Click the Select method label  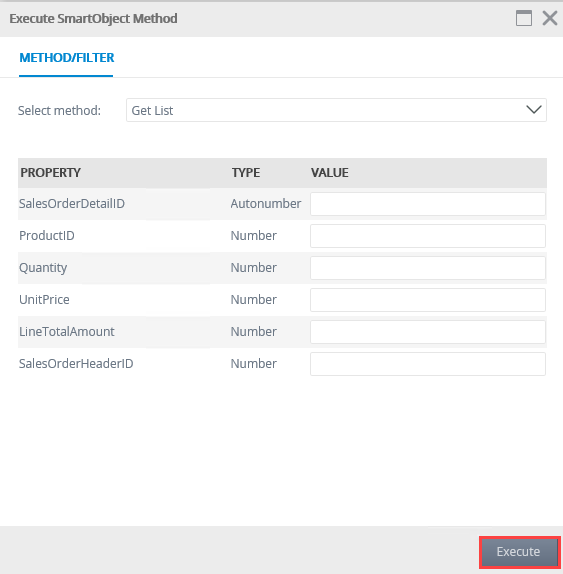59,111
